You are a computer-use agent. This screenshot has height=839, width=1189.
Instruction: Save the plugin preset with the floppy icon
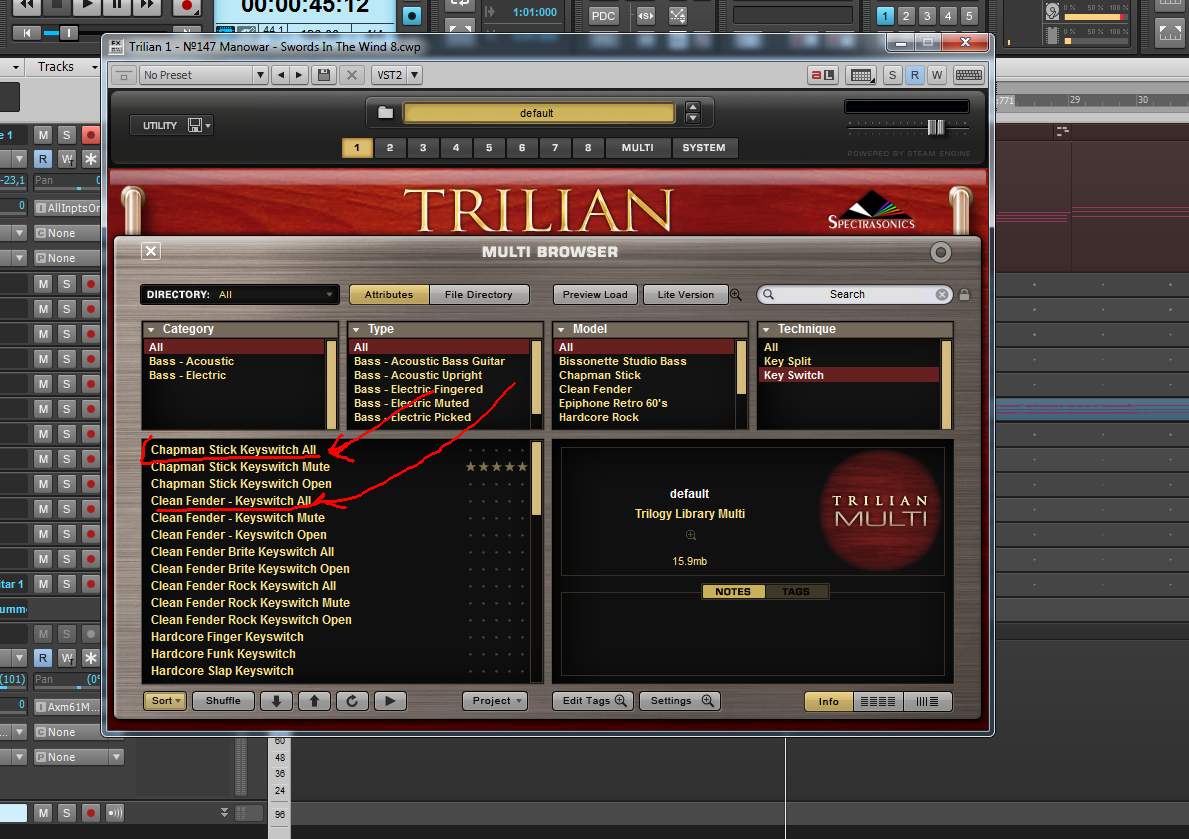(x=325, y=74)
